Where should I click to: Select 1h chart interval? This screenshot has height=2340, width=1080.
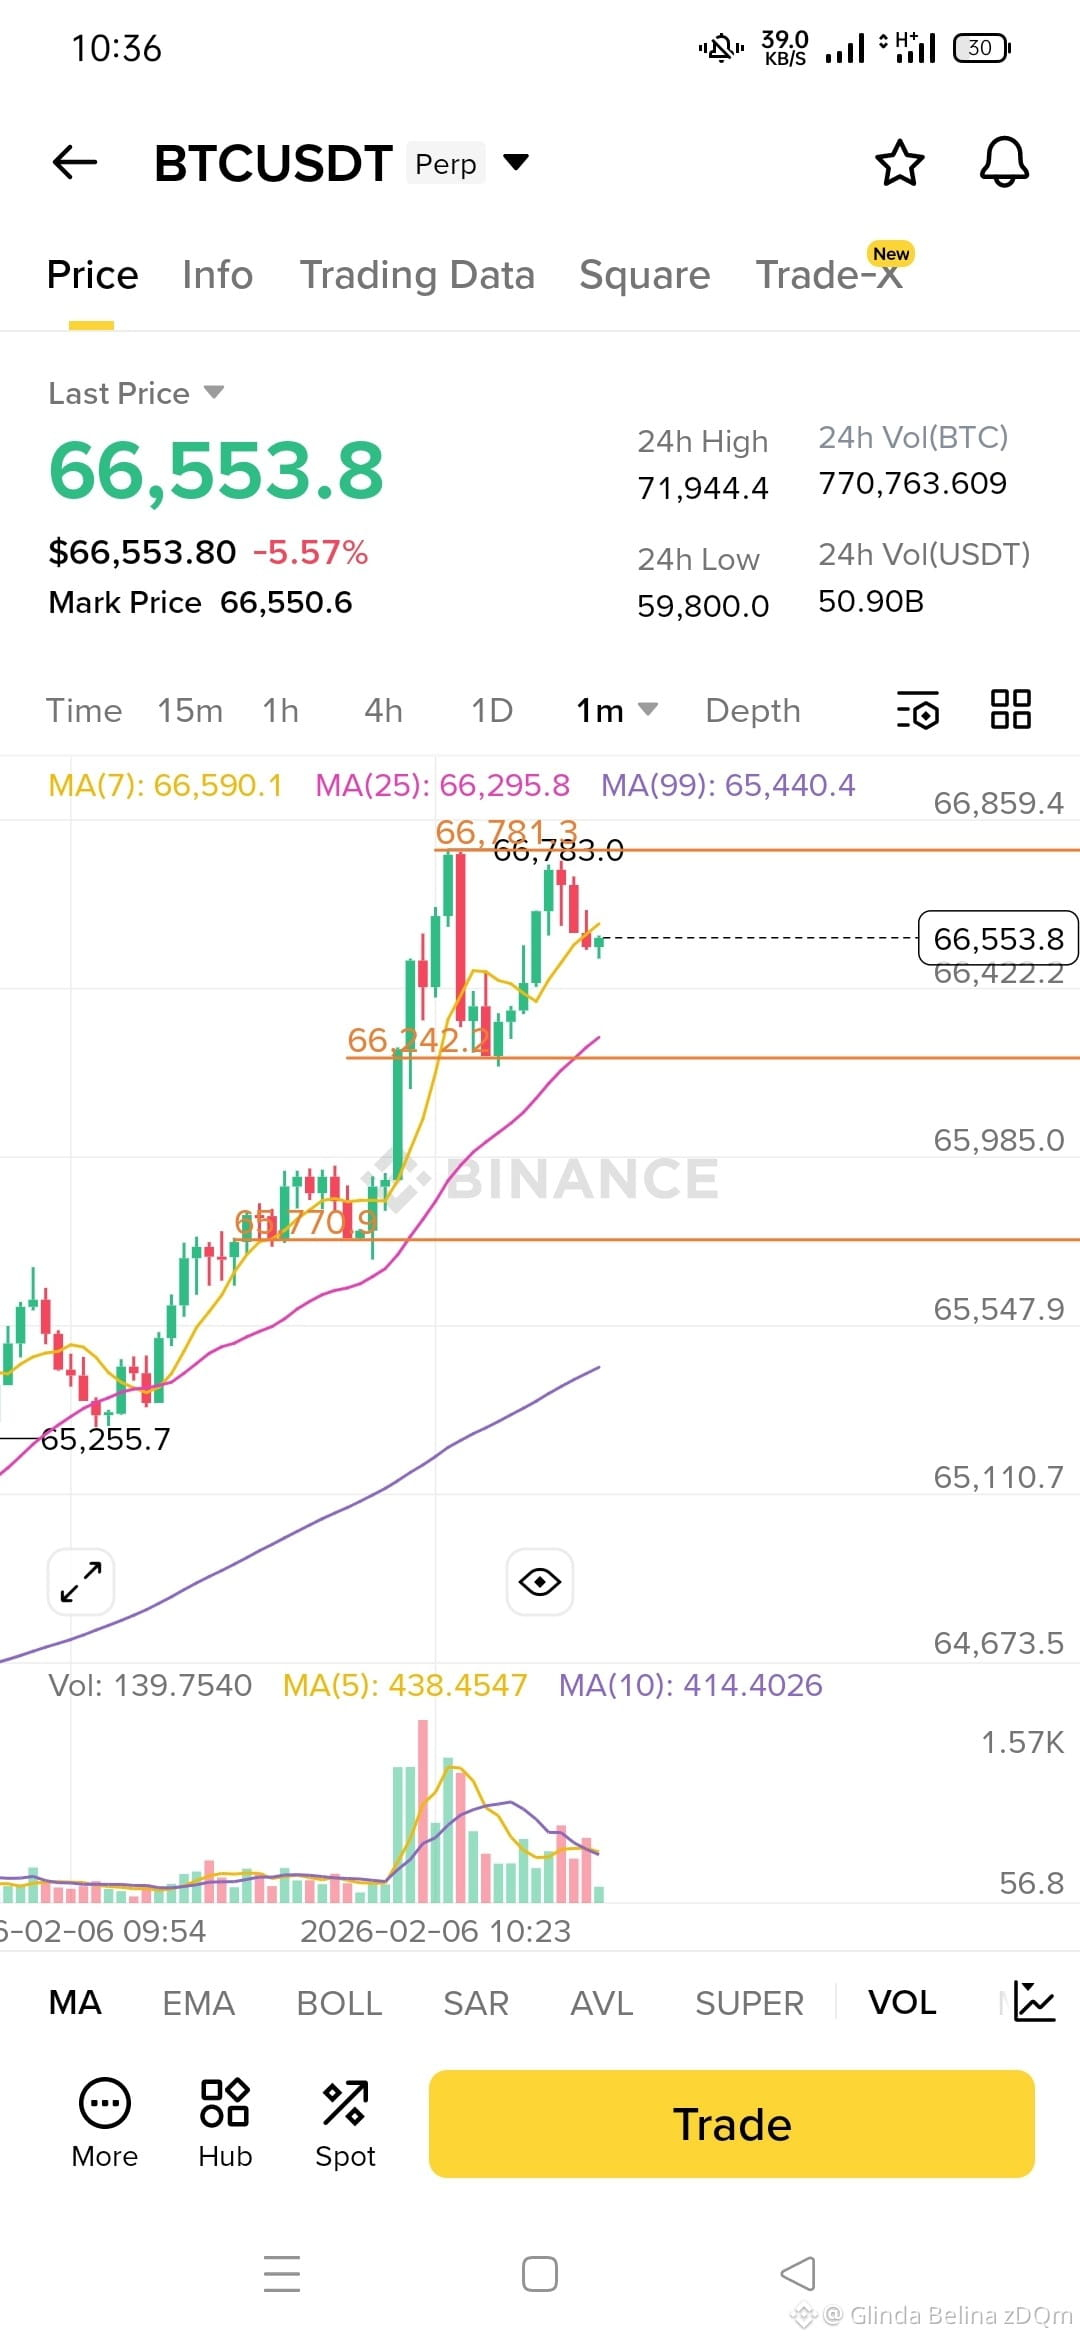tap(281, 710)
